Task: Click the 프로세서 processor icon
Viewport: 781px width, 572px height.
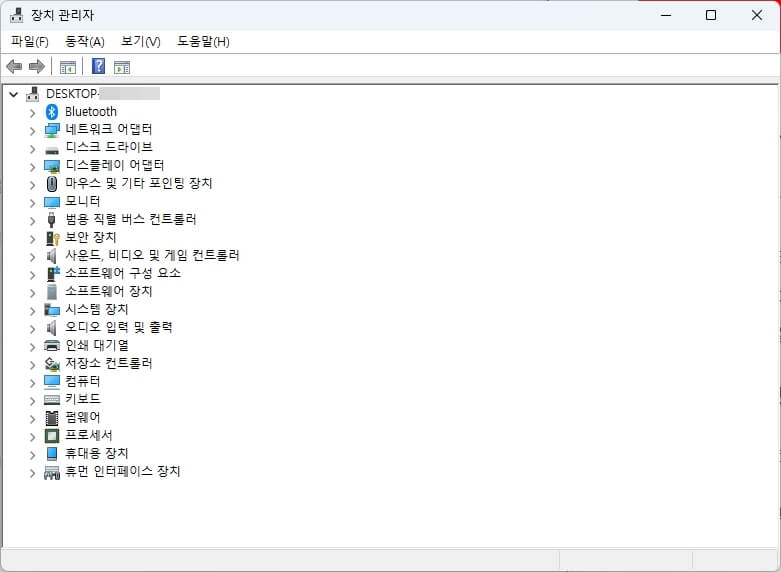Action: tap(52, 436)
